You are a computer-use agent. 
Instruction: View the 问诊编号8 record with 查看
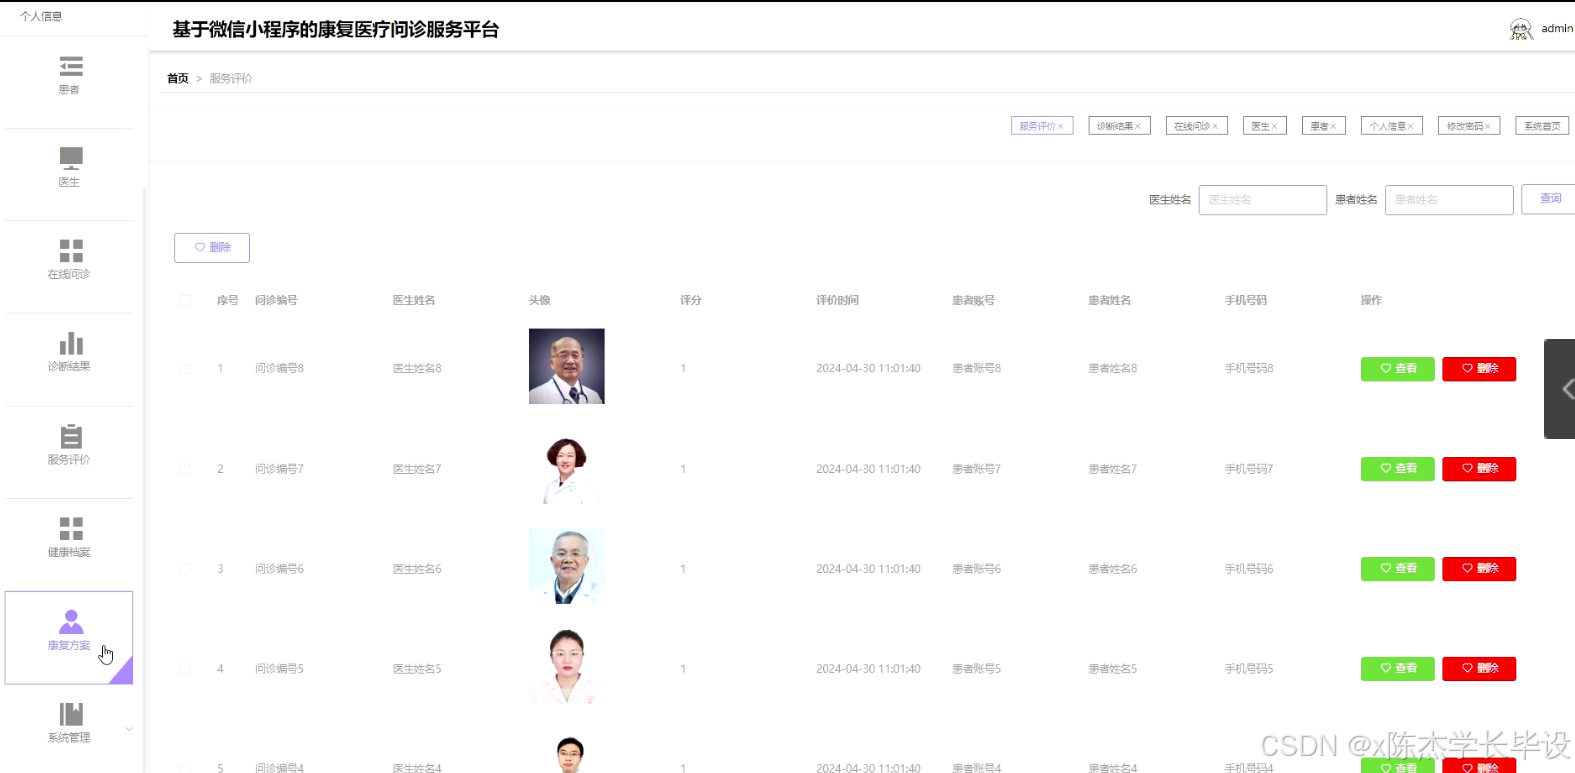click(x=1398, y=369)
